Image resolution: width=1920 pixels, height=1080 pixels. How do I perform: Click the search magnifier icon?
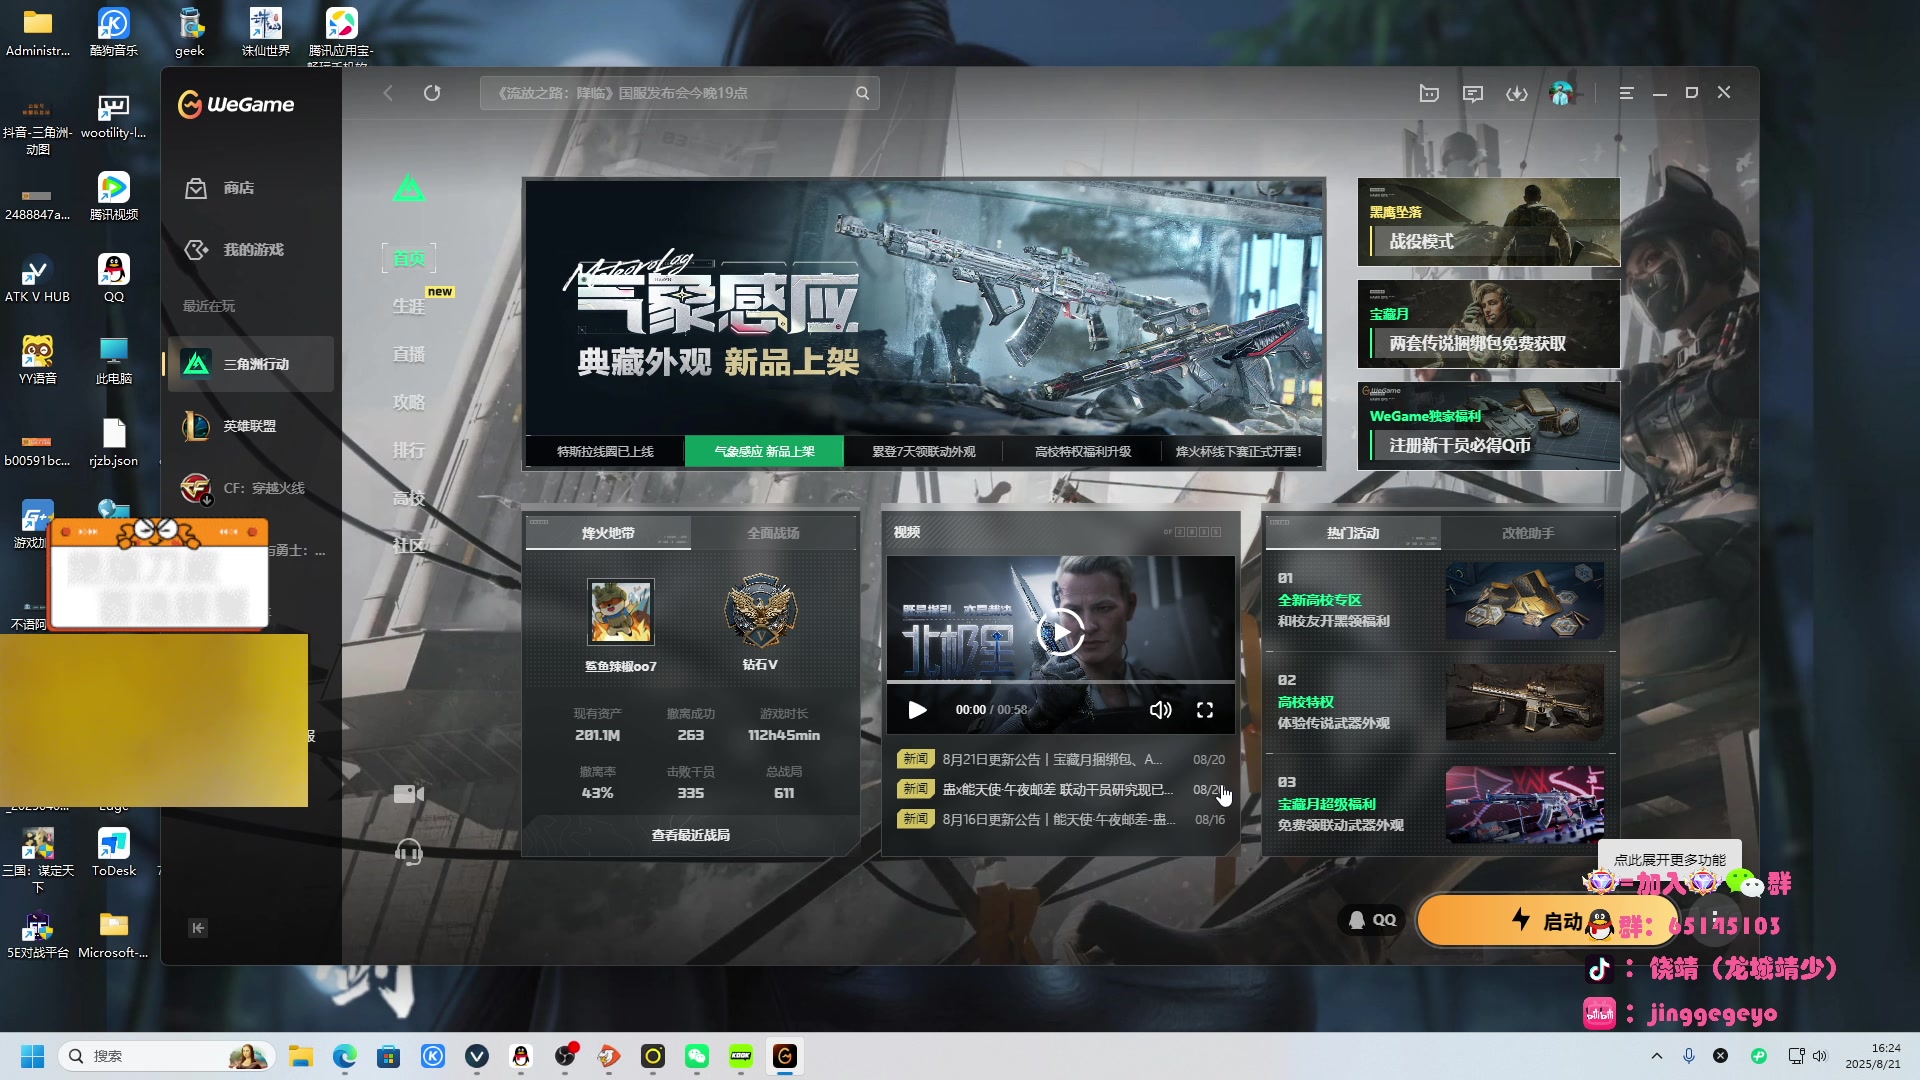point(862,93)
